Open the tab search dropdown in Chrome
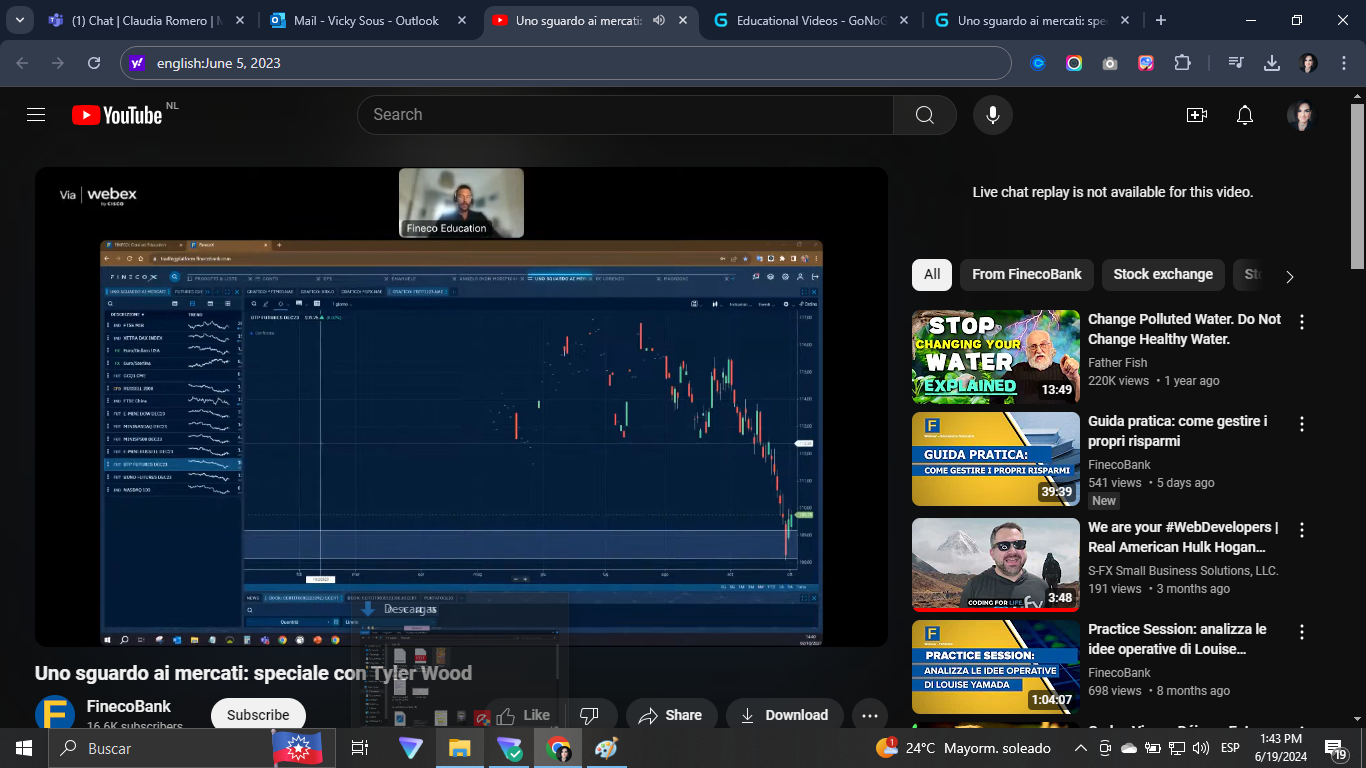1366x768 pixels. (20, 20)
